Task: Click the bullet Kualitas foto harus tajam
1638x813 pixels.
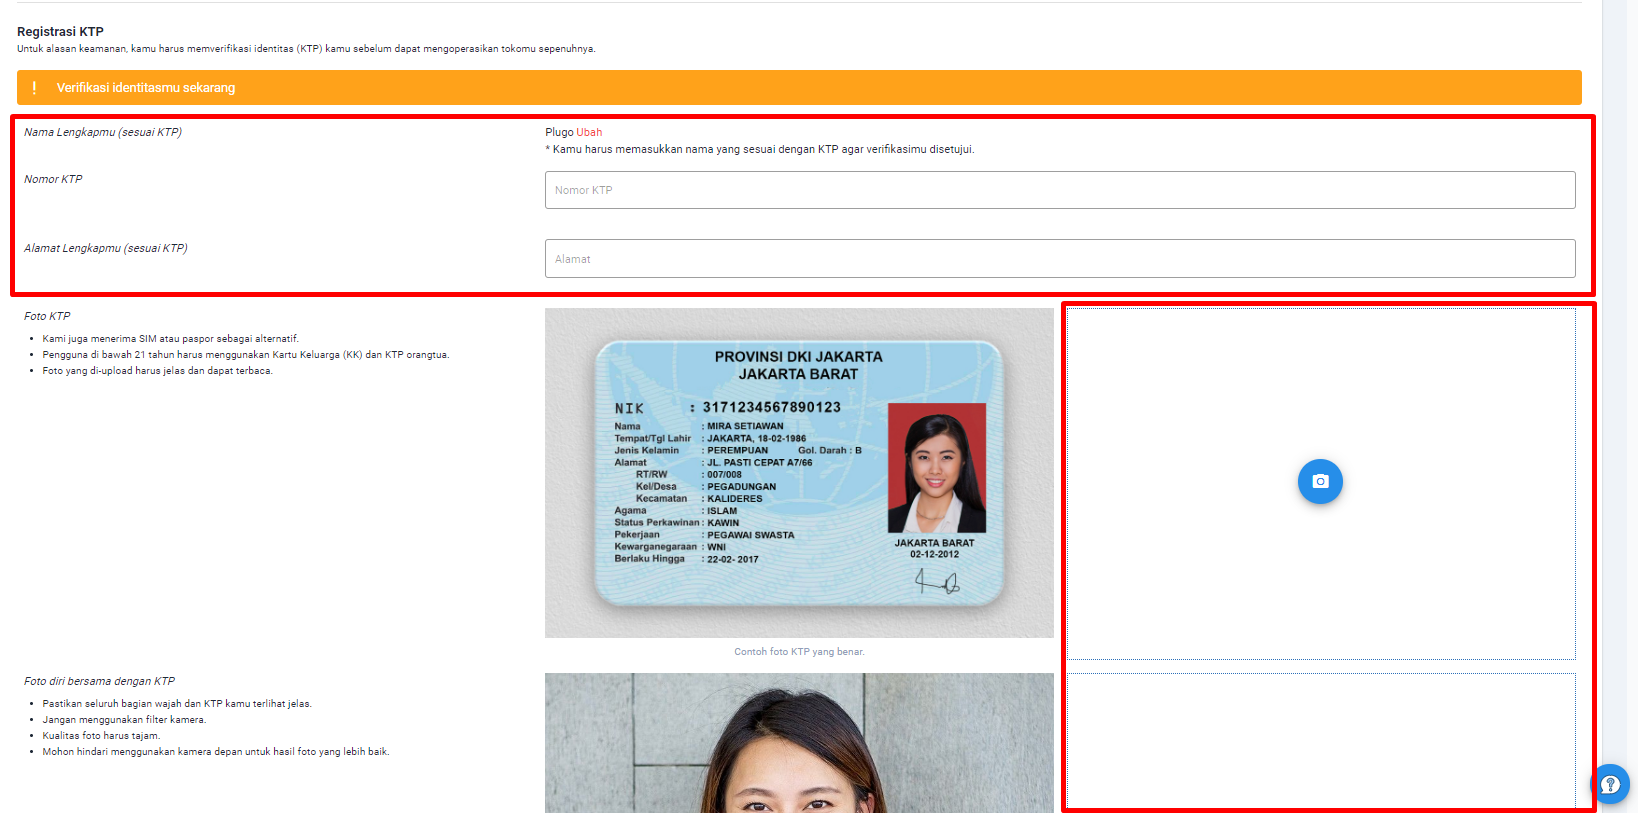Action: [x=101, y=736]
